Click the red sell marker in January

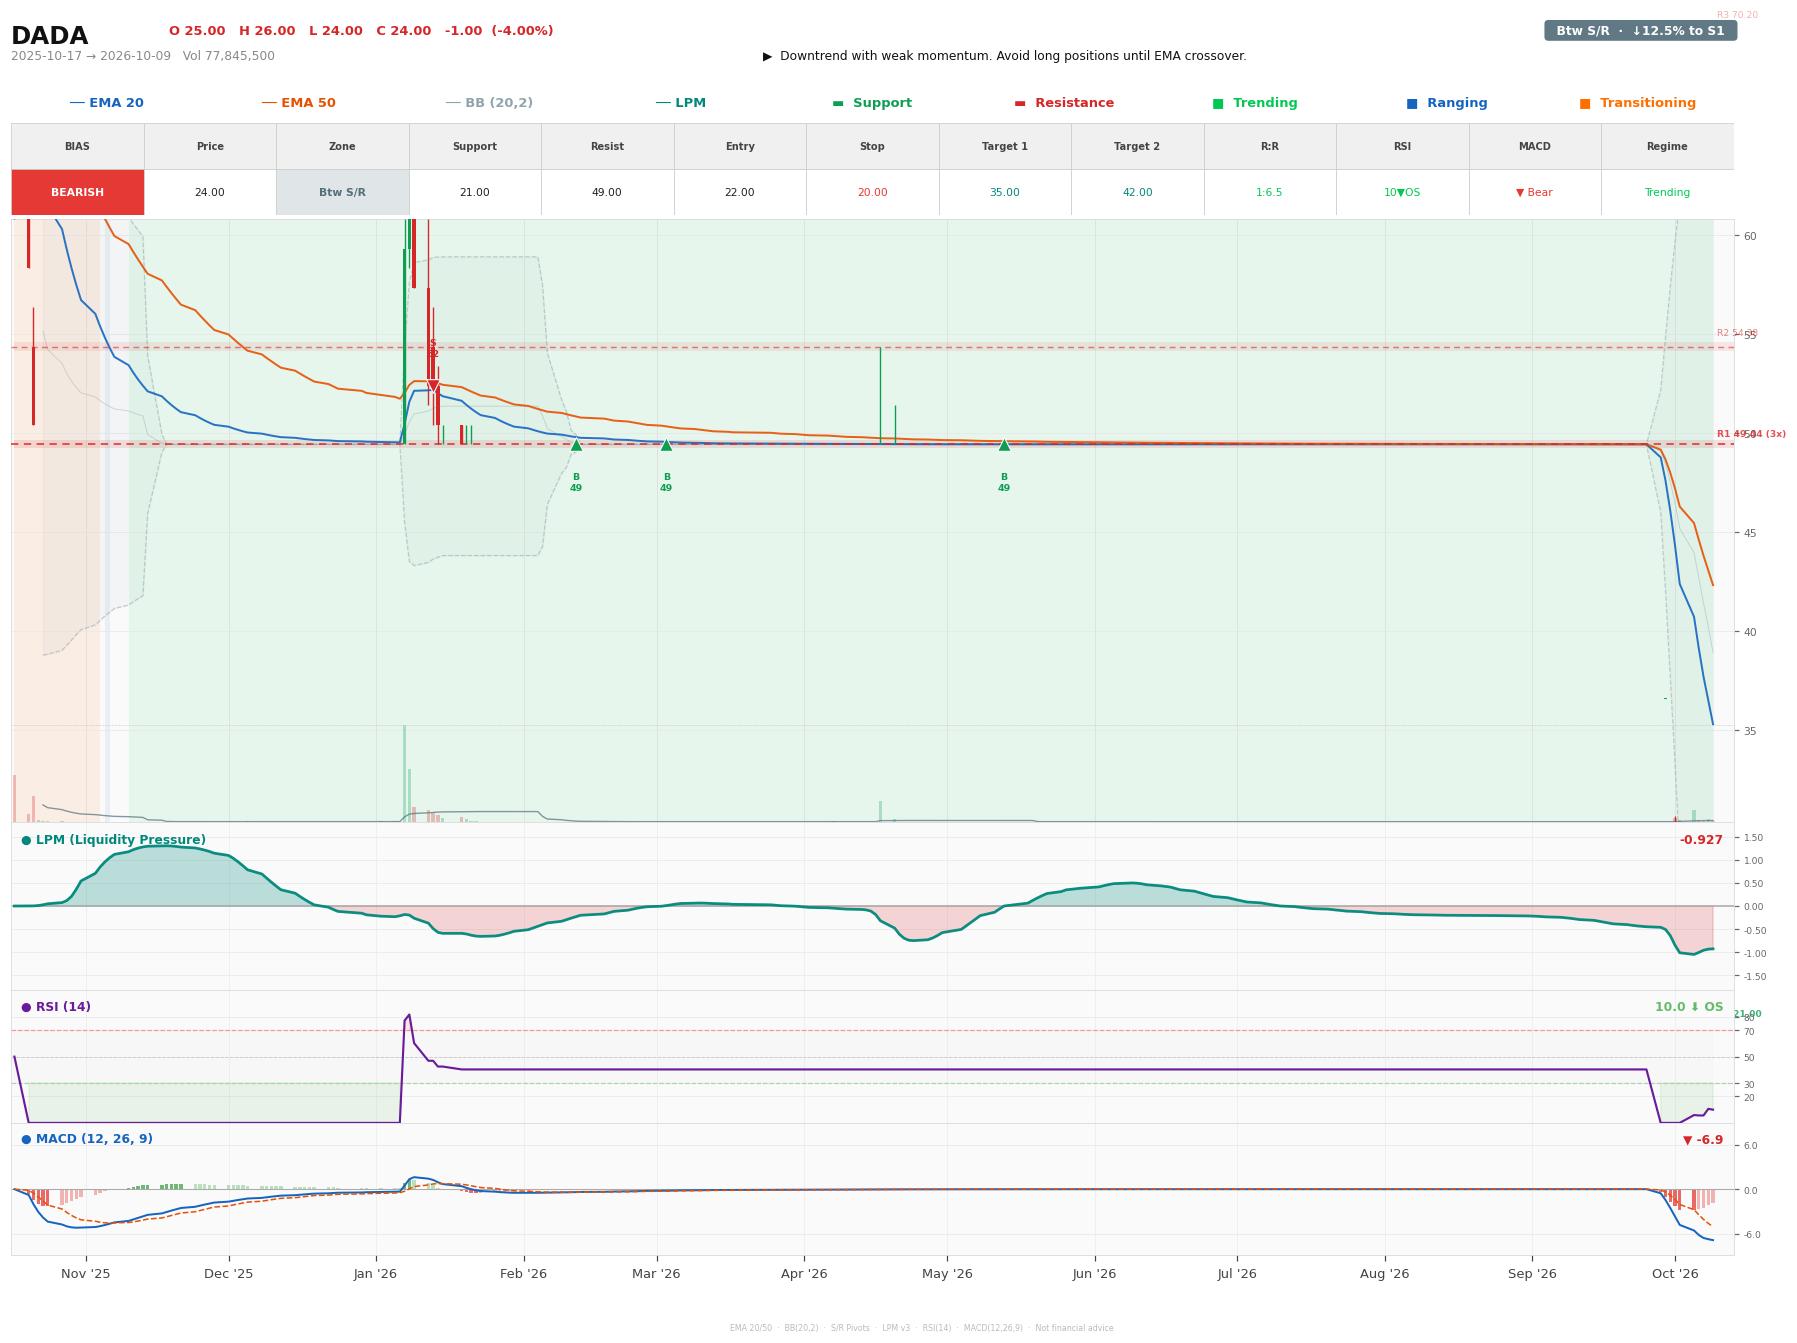433,385
